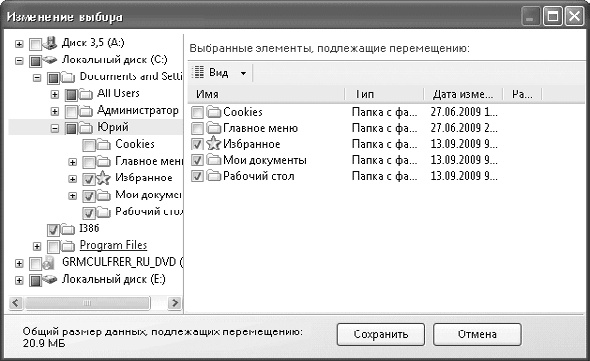Uncheck the I386 folder checkbox
The height and width of the screenshot is (361, 590).
[53, 229]
